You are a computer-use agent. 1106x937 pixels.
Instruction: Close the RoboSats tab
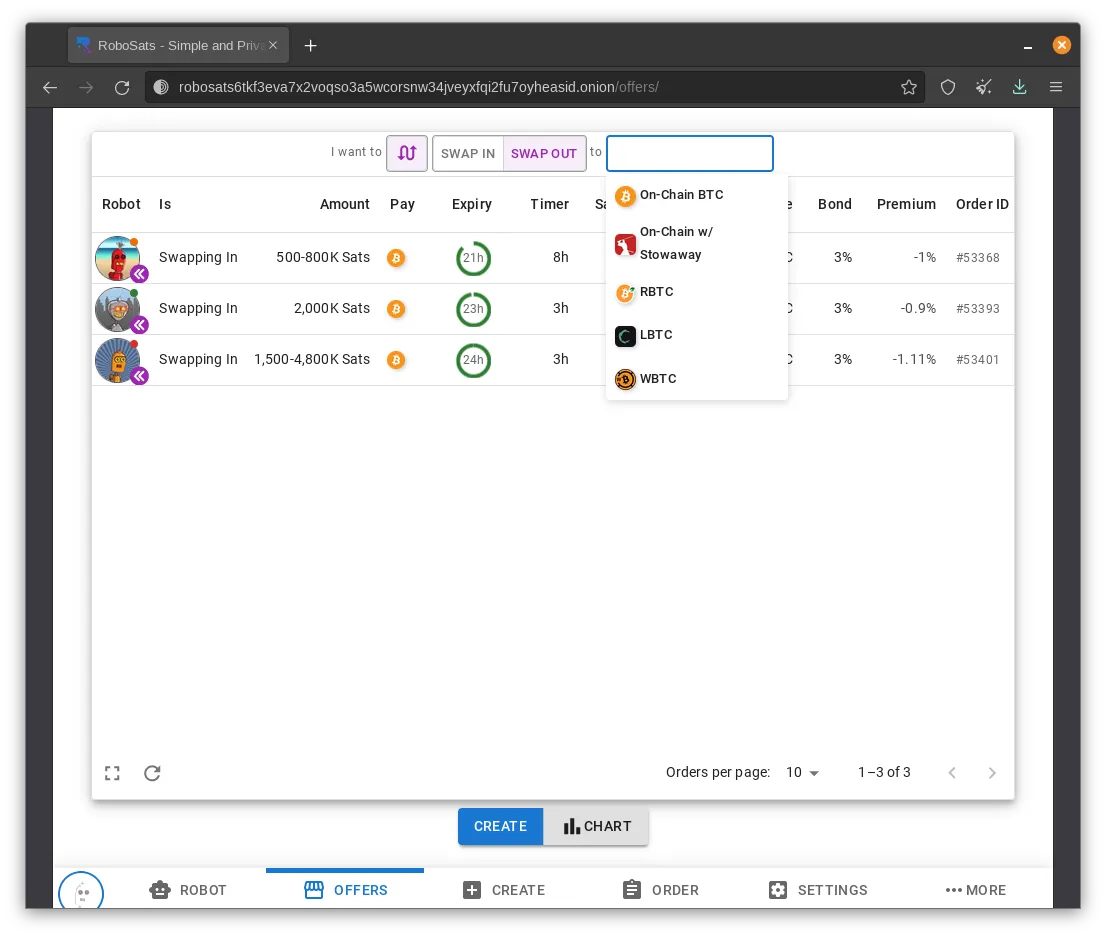[x=273, y=45]
